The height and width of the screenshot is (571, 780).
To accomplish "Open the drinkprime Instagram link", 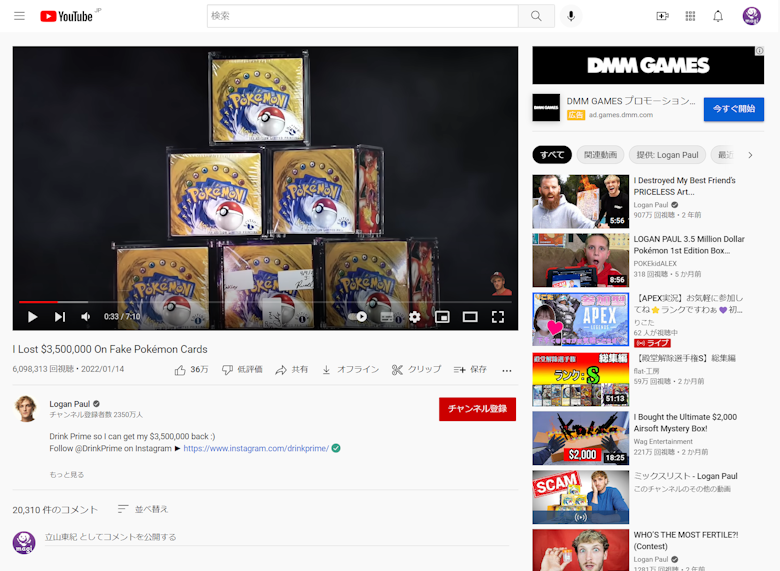I will click(256, 448).
